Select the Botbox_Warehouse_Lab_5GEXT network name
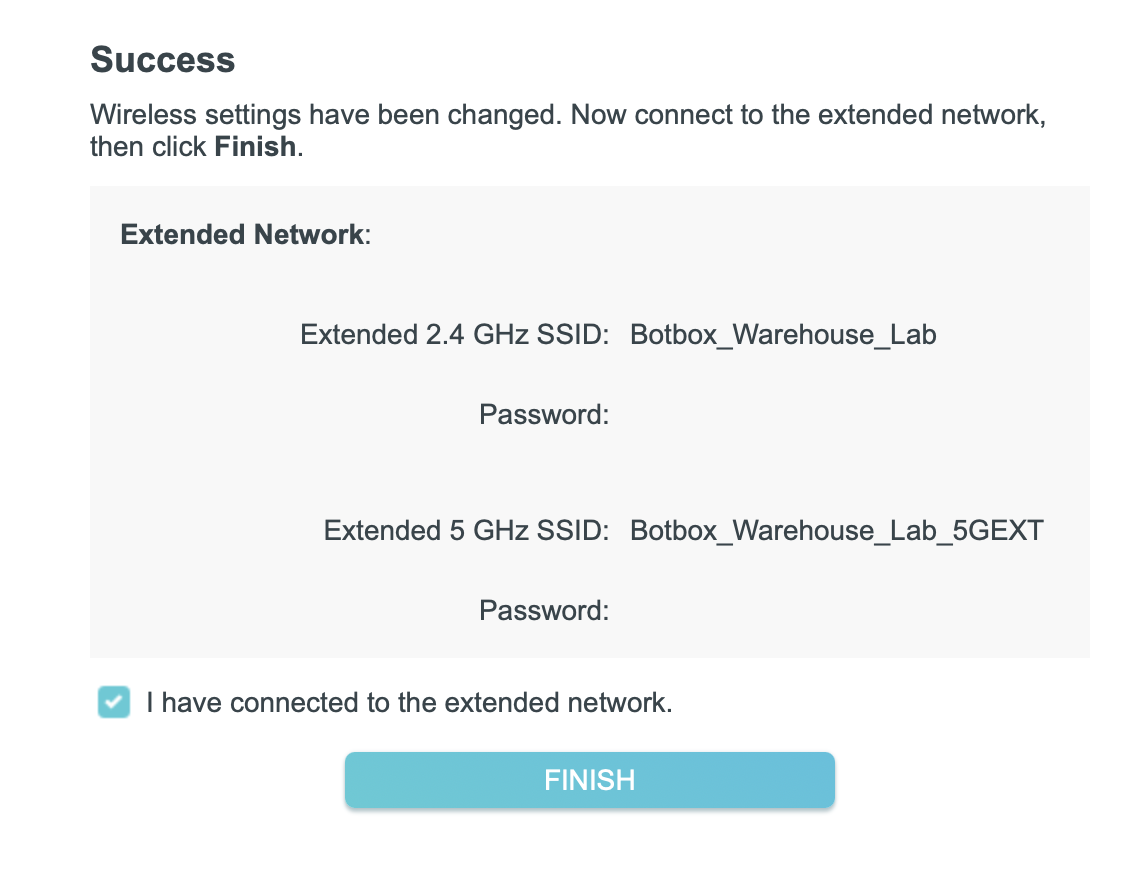The image size is (1144, 884). (x=836, y=530)
